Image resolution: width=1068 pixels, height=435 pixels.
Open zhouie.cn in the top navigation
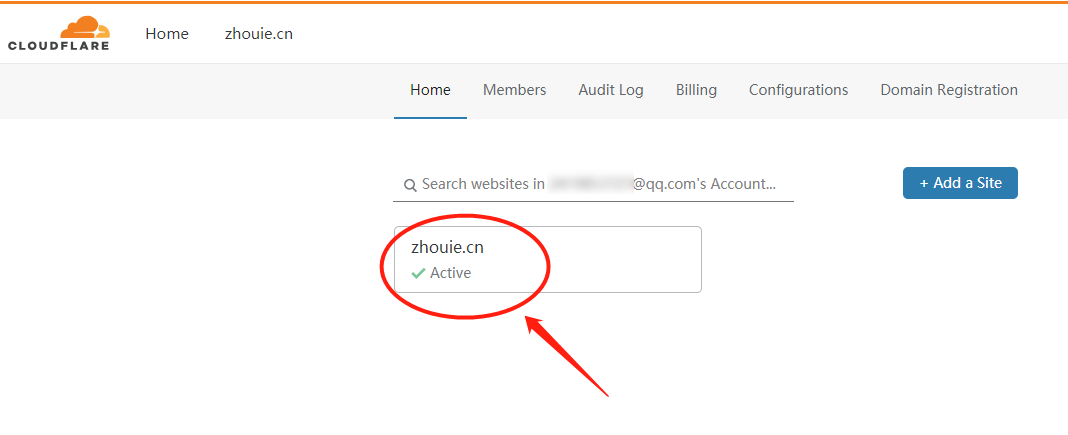(x=258, y=33)
